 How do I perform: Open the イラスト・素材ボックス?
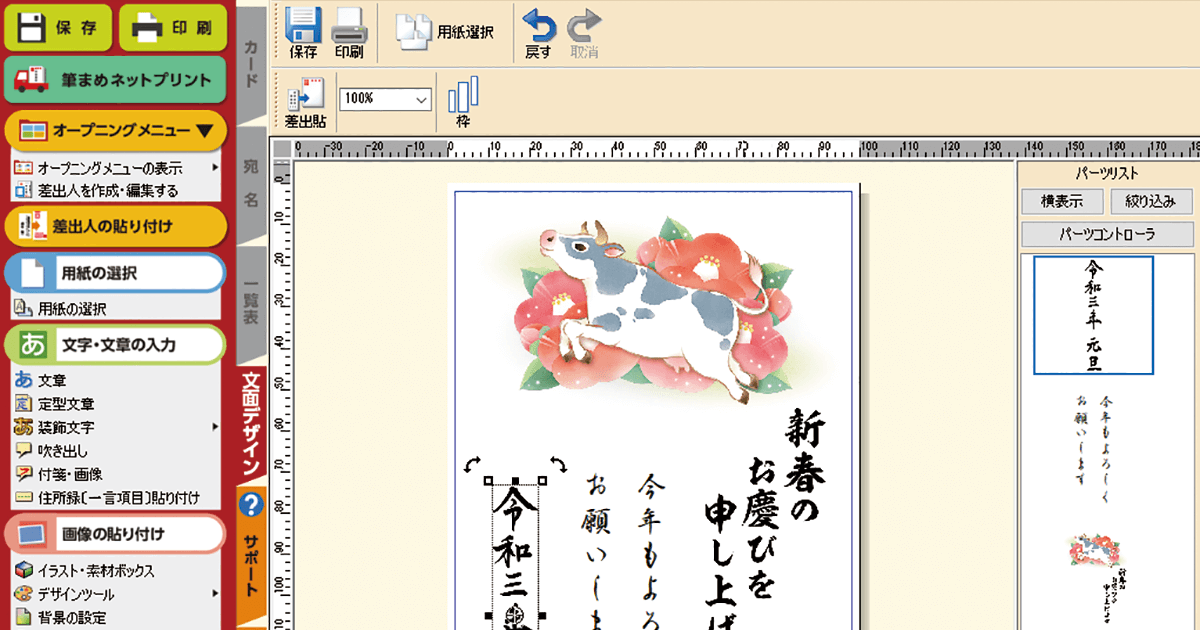[x=85, y=571]
